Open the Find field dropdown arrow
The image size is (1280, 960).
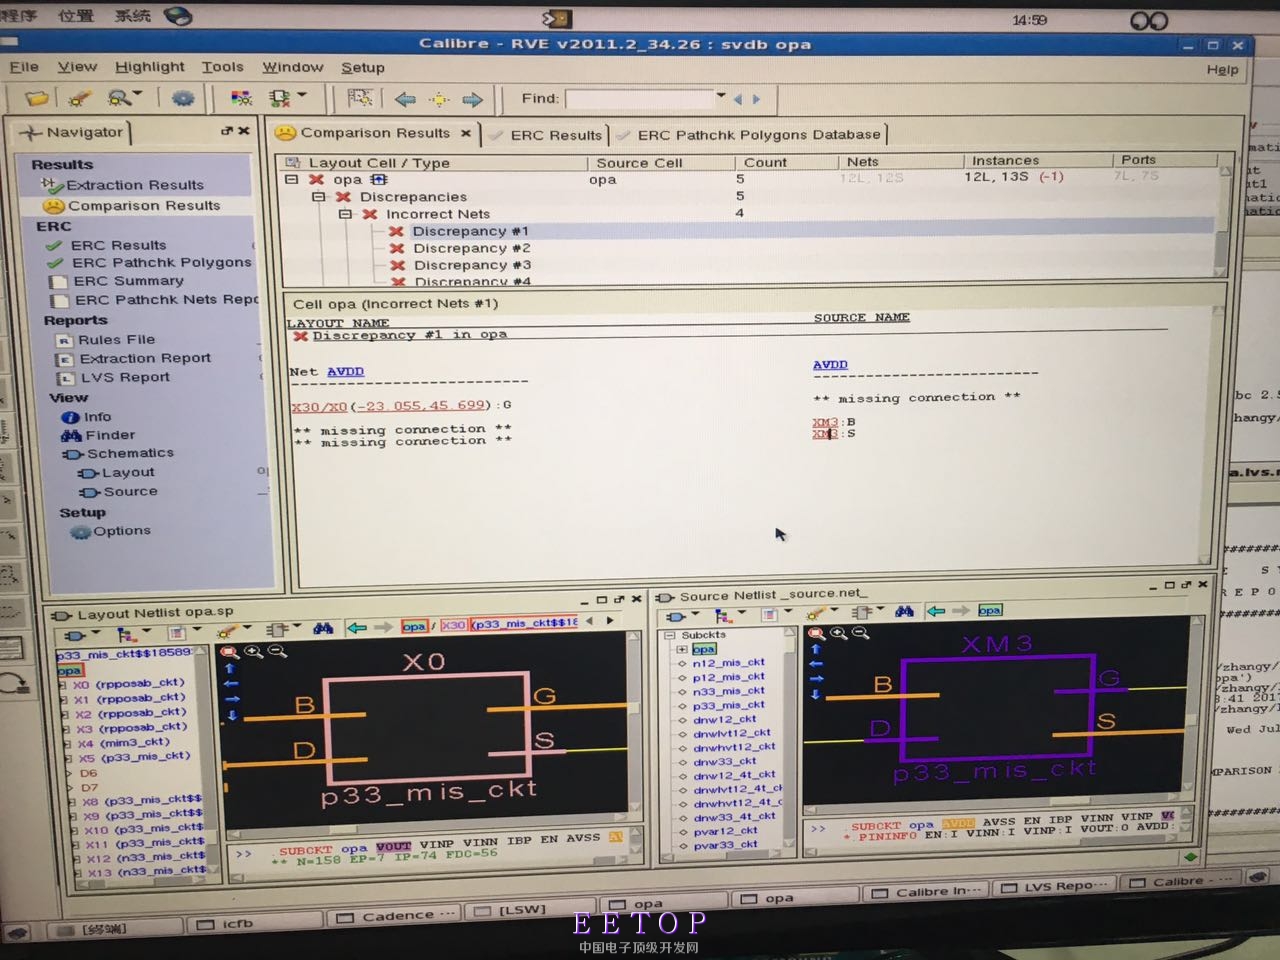pyautogui.click(x=721, y=97)
